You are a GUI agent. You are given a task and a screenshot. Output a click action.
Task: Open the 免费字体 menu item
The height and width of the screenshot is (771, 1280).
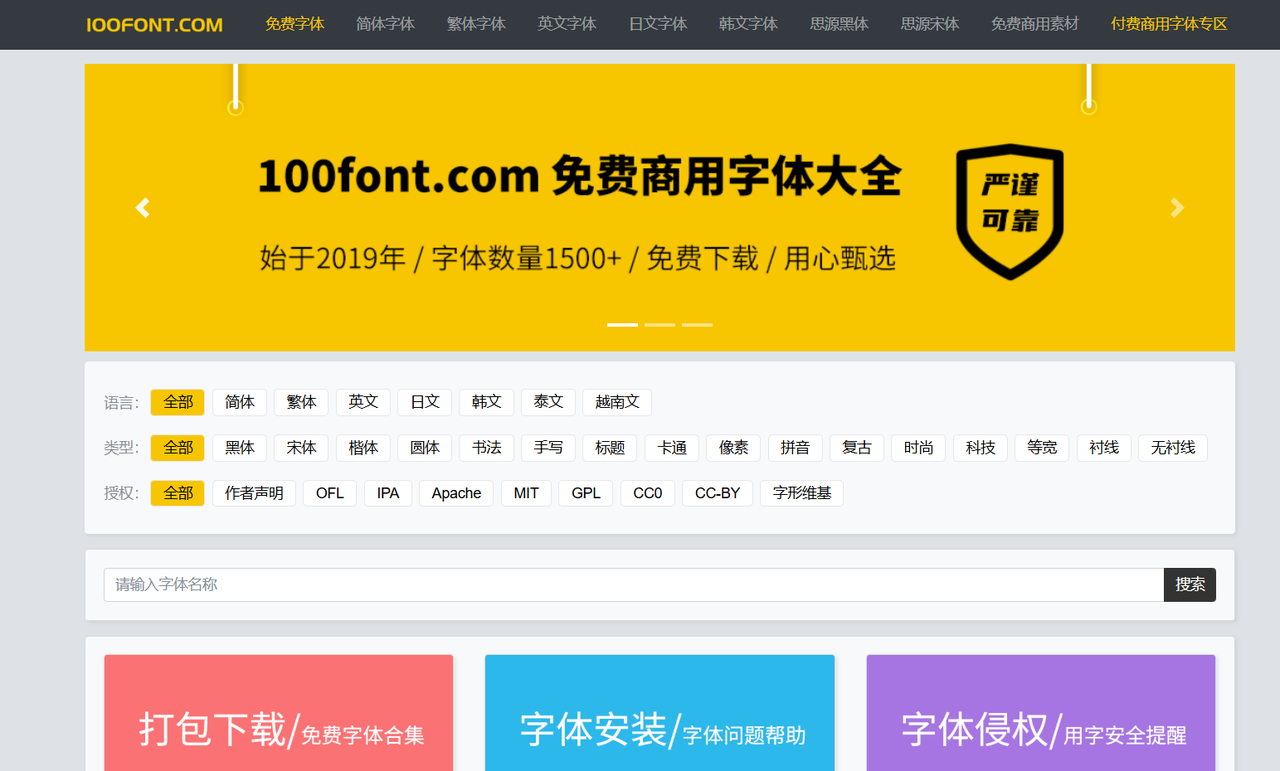(294, 24)
